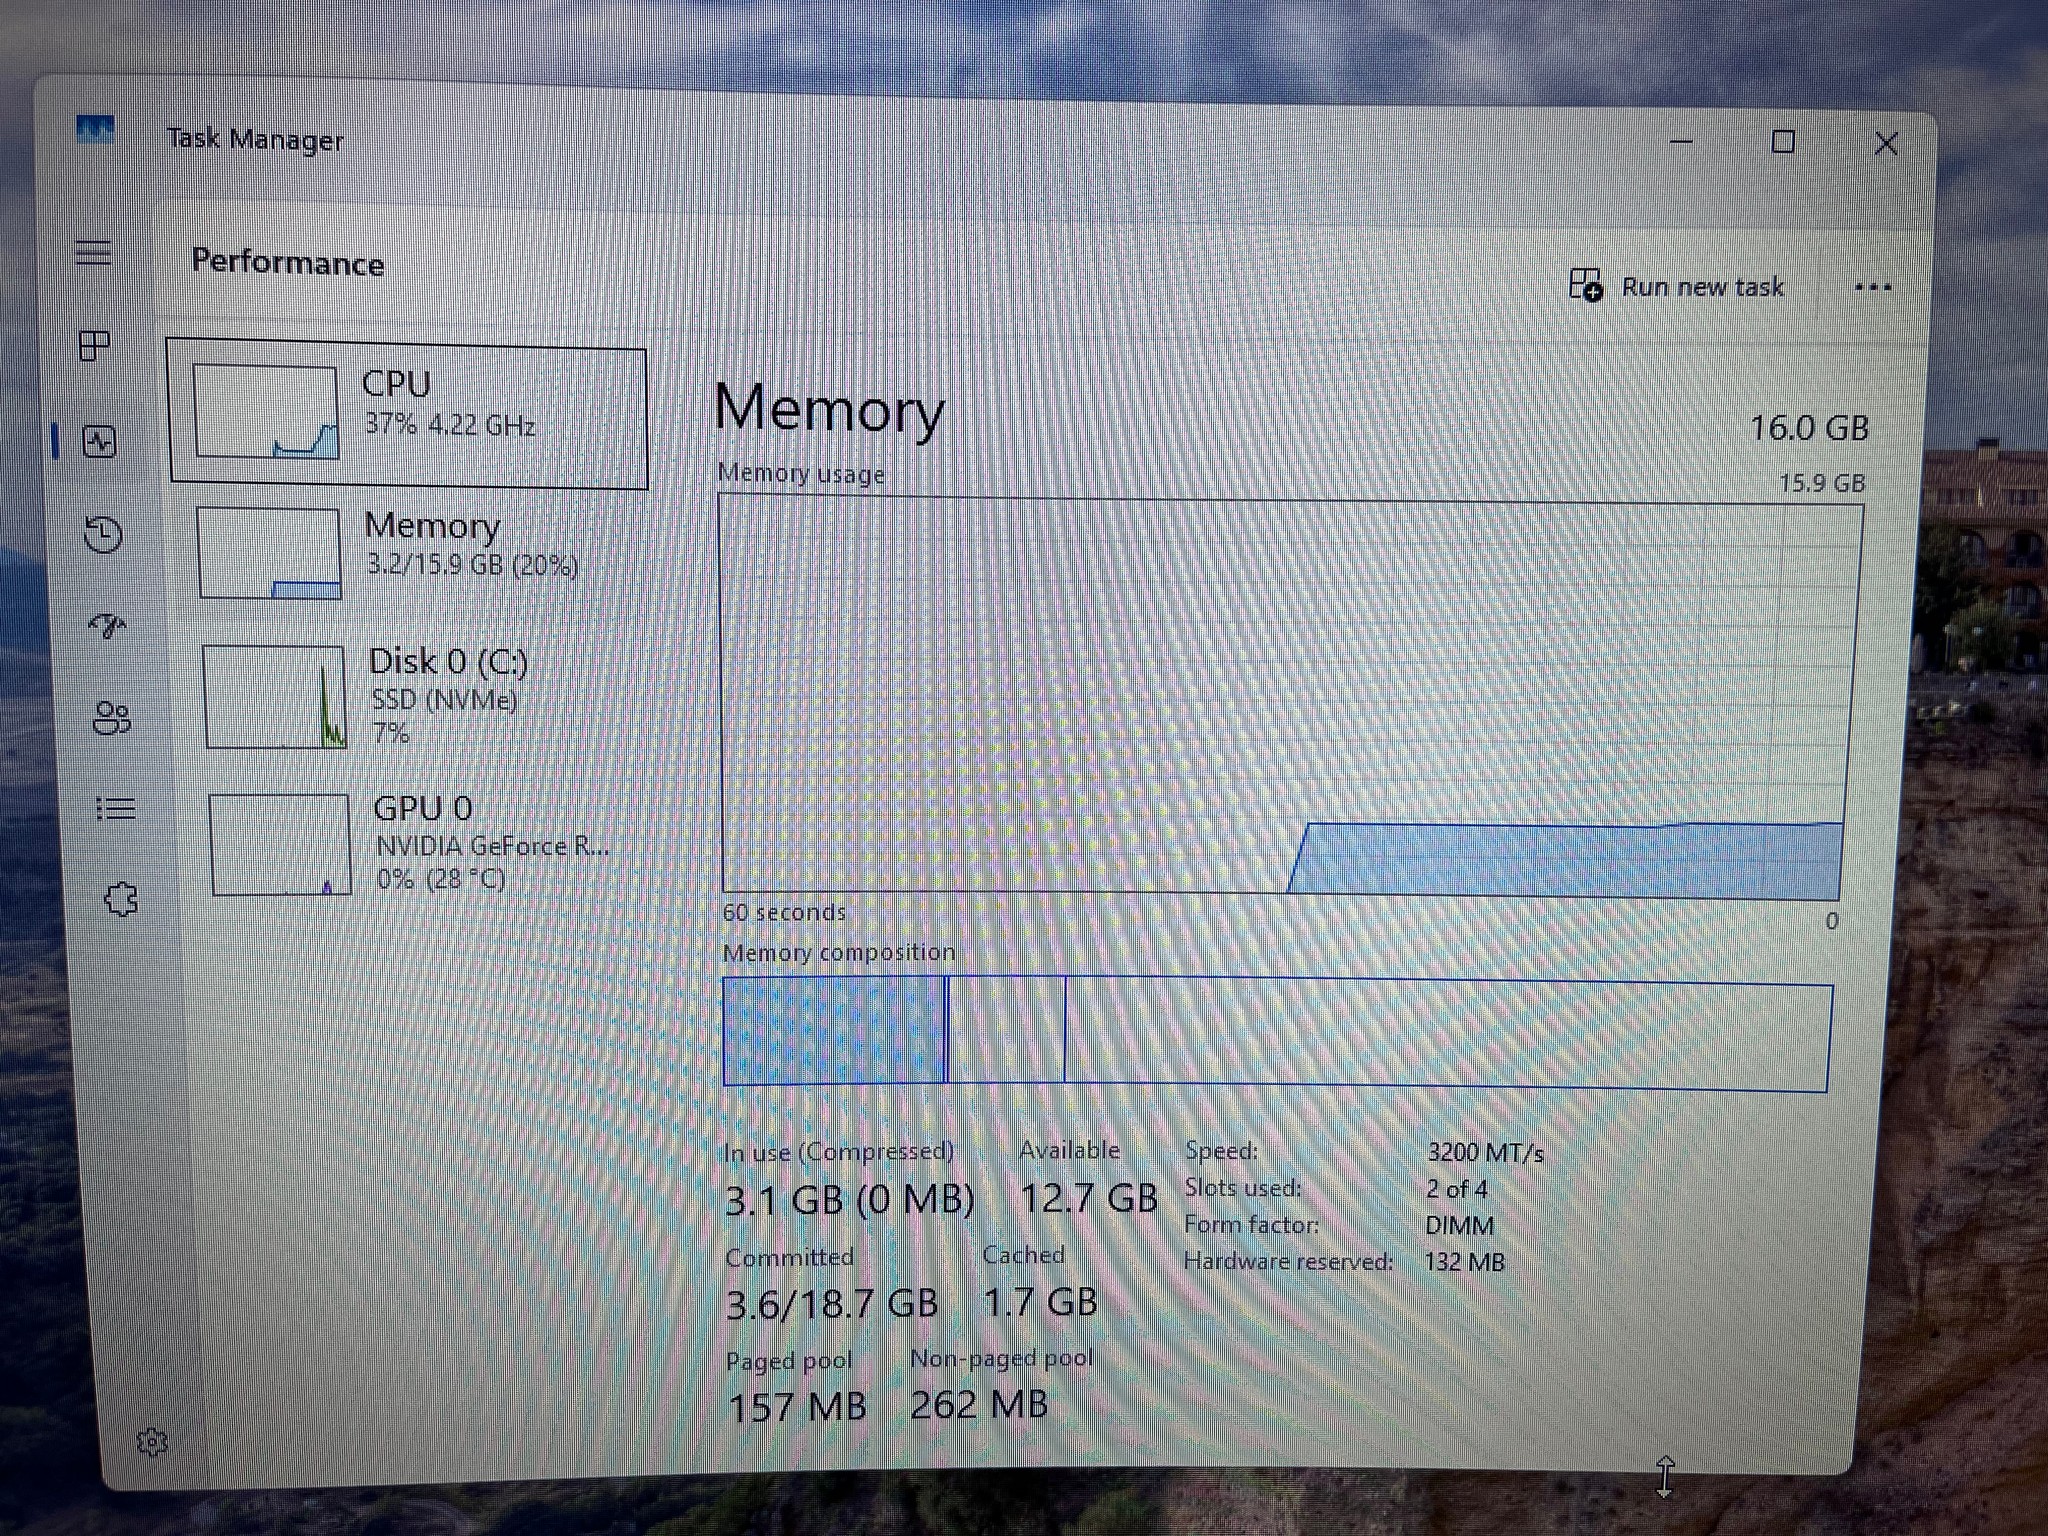Open the Startup apps icon
Screen dimensions: 2048x1536
click(x=107, y=626)
